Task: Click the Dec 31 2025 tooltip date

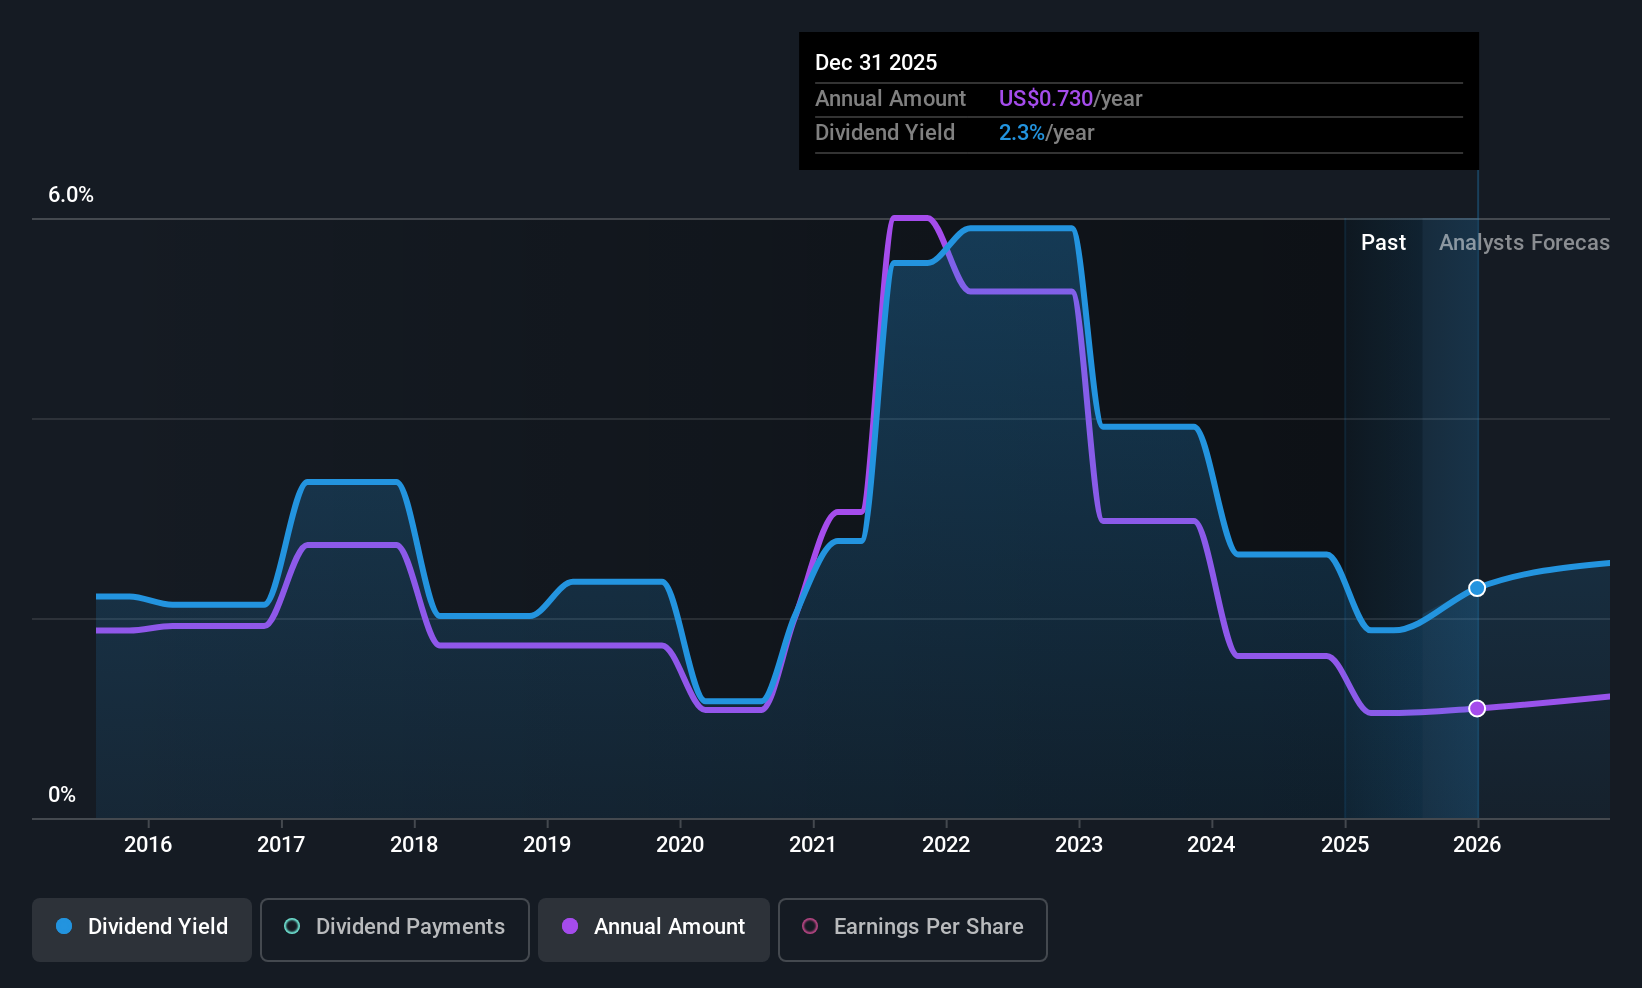Action: (876, 63)
